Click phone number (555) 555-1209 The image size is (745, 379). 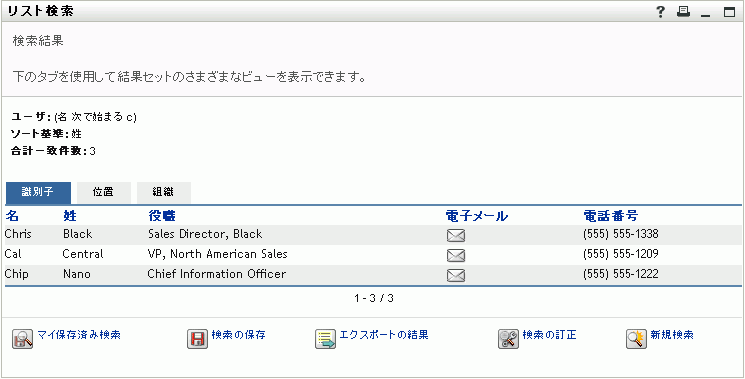621,254
